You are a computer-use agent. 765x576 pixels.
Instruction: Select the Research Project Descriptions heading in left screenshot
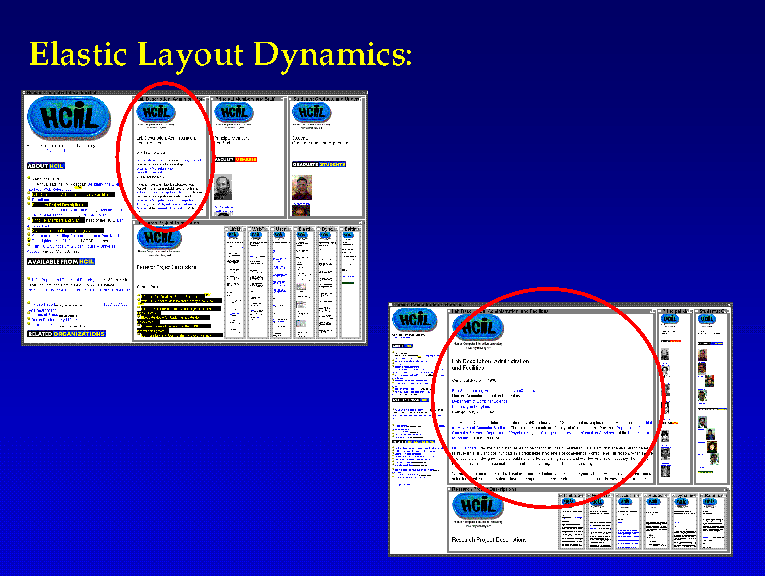coord(167,267)
